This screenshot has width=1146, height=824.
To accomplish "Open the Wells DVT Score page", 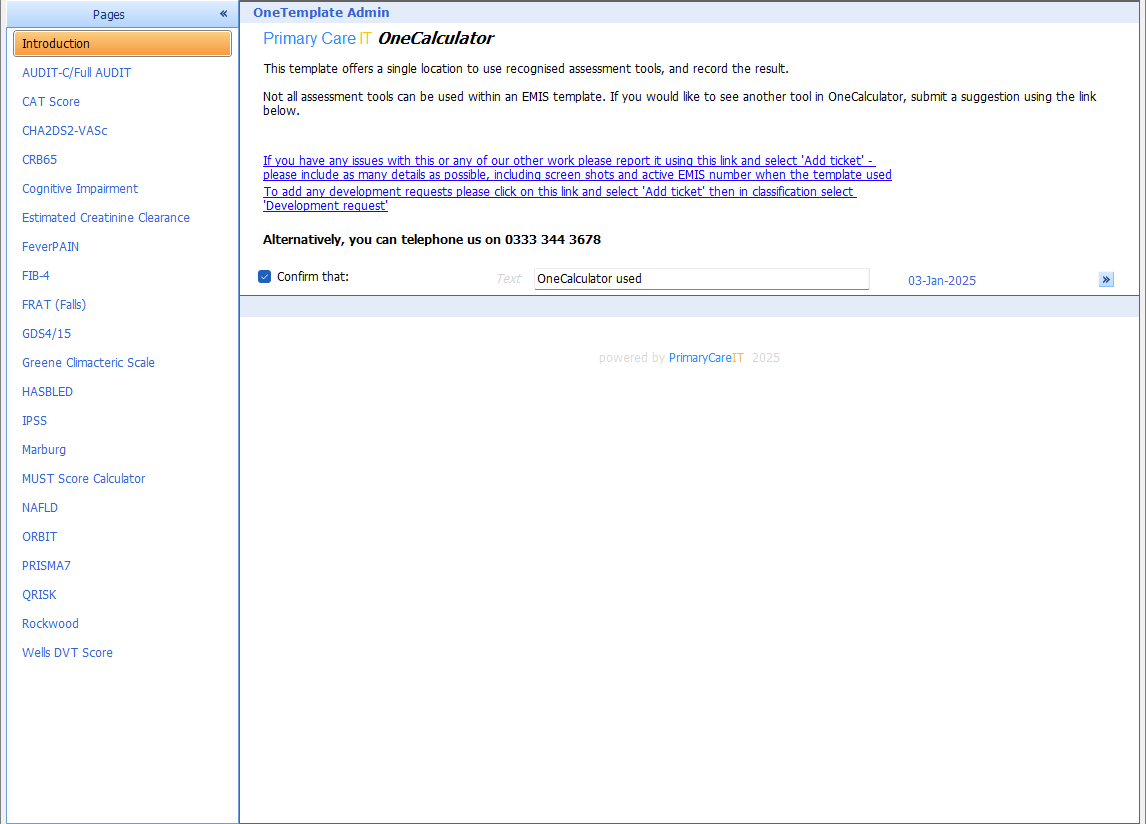I will pos(67,653).
